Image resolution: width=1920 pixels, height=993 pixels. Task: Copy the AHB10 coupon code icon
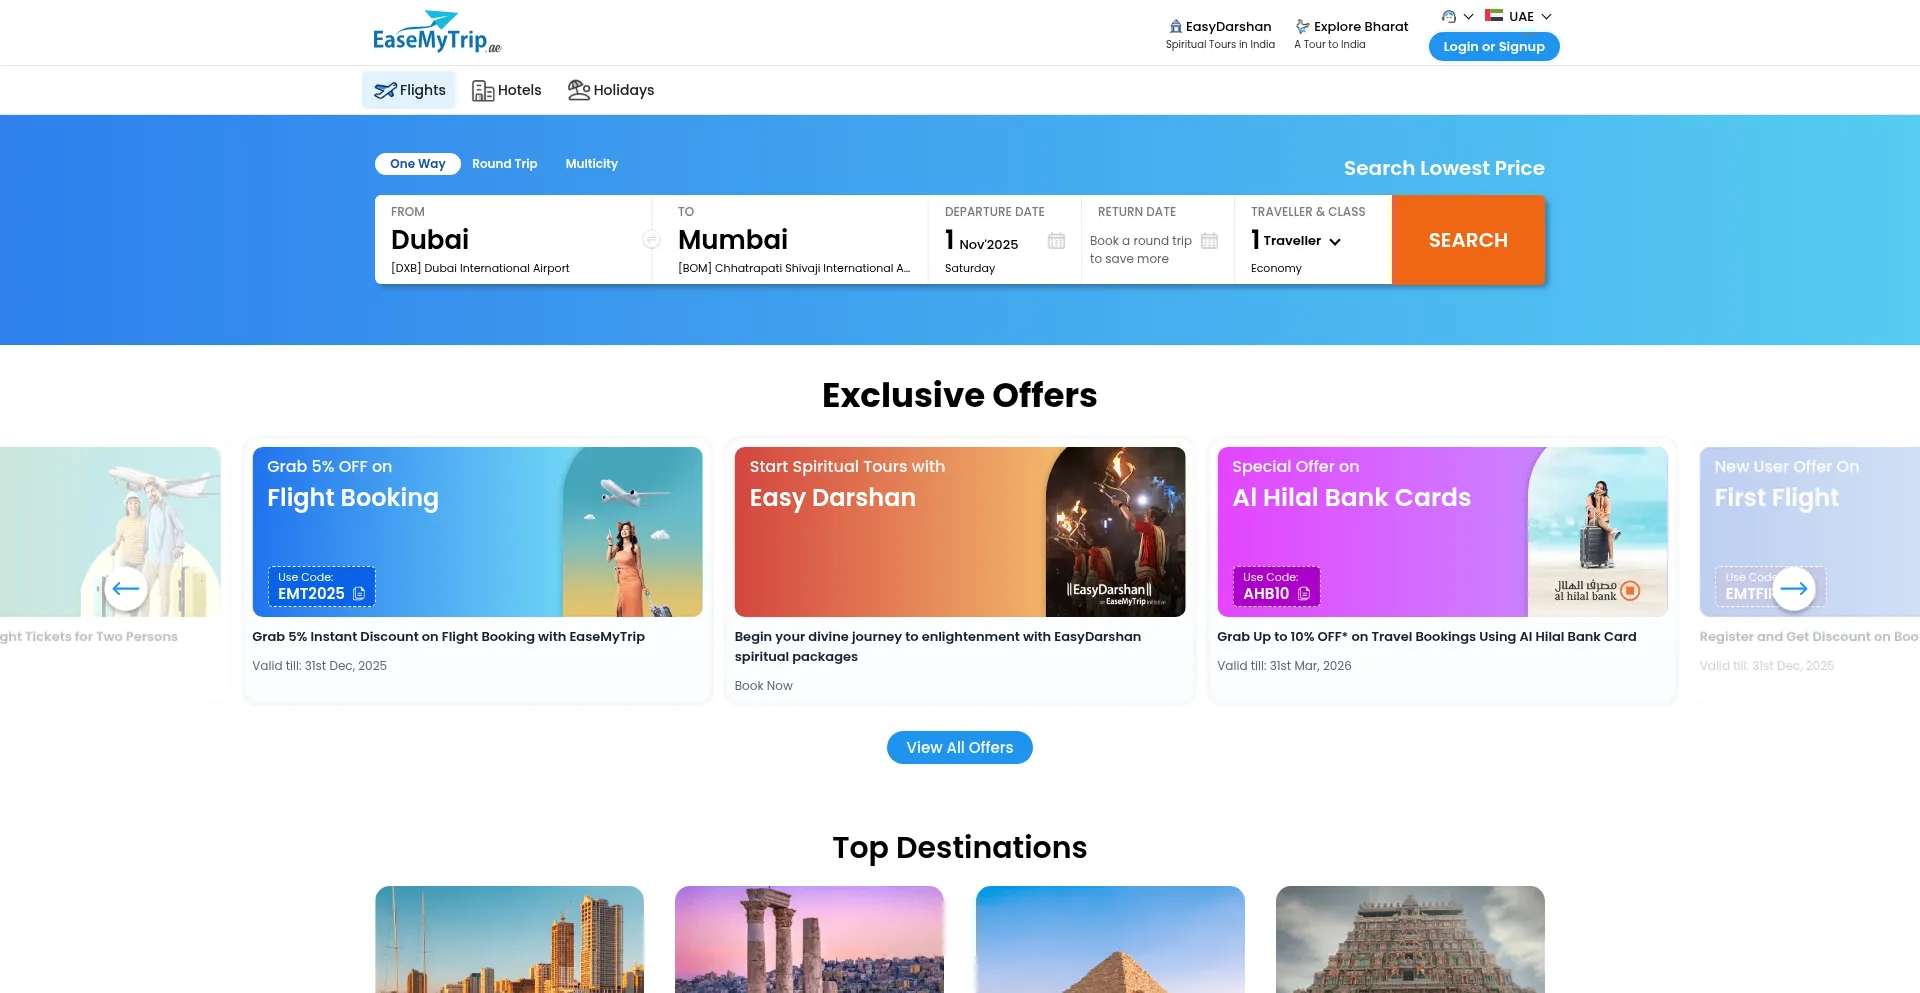click(x=1304, y=594)
